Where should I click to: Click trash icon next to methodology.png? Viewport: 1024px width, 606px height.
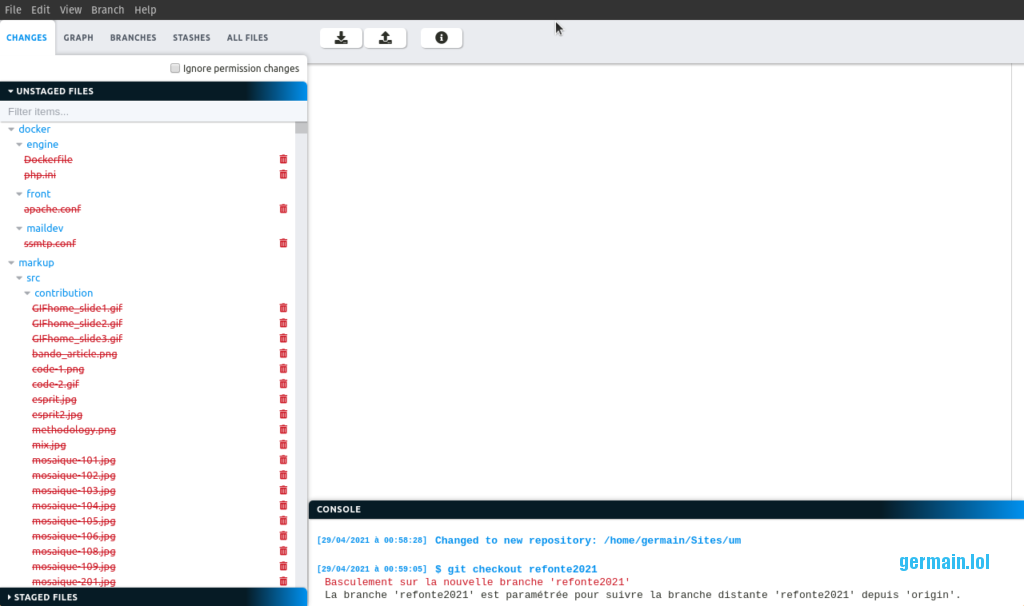coord(283,430)
